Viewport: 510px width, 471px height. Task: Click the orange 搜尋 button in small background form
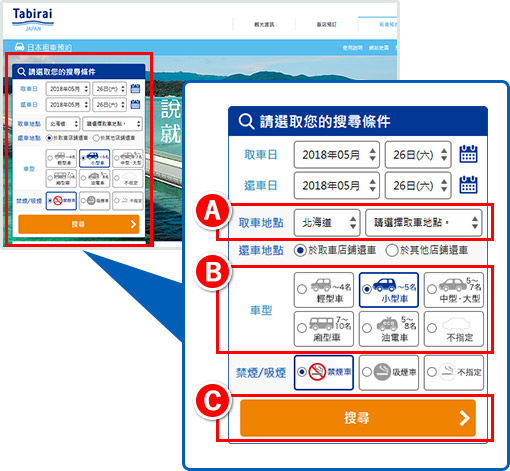[79, 224]
